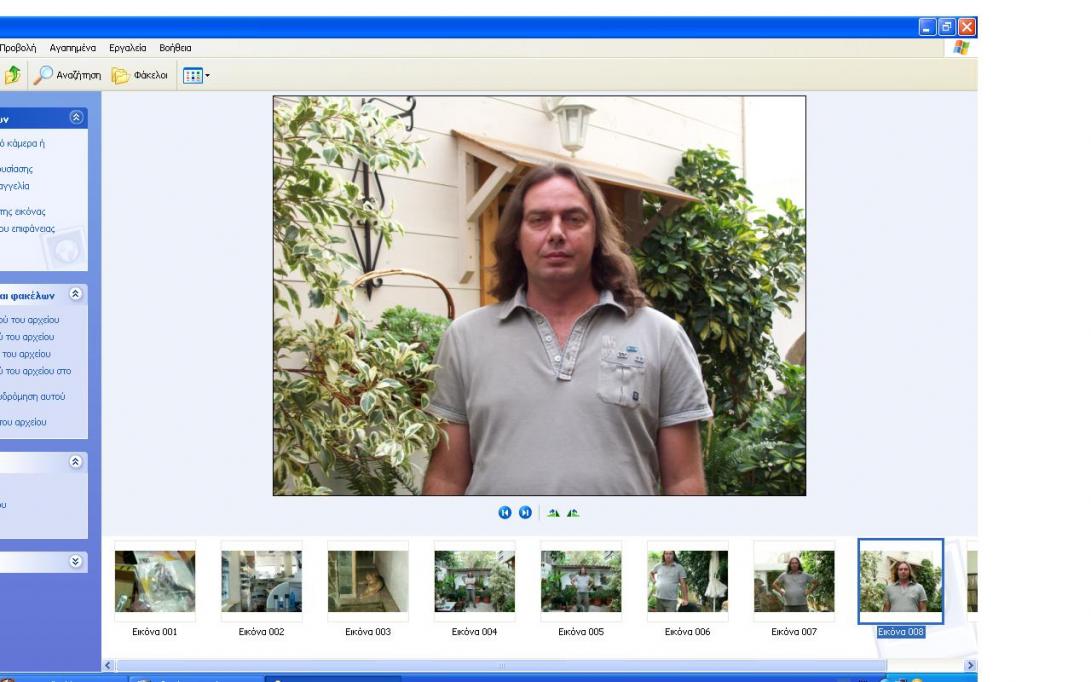Click the filmstrip scrollbar's right arrow
Viewport: 1091px width, 682px height.
click(x=969, y=665)
